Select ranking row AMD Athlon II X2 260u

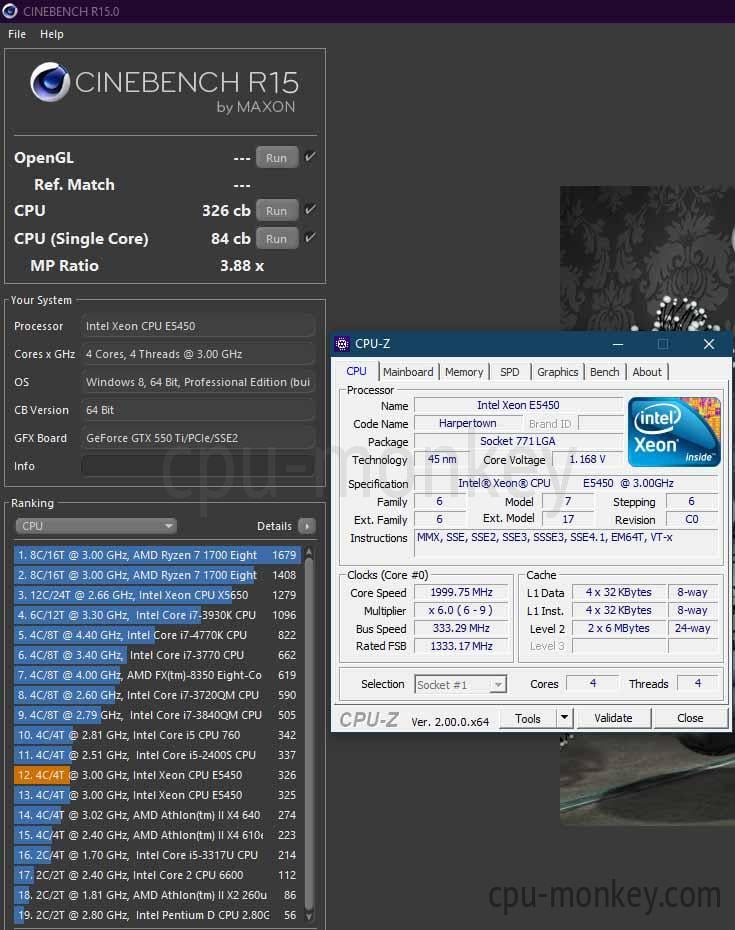[x=157, y=895]
